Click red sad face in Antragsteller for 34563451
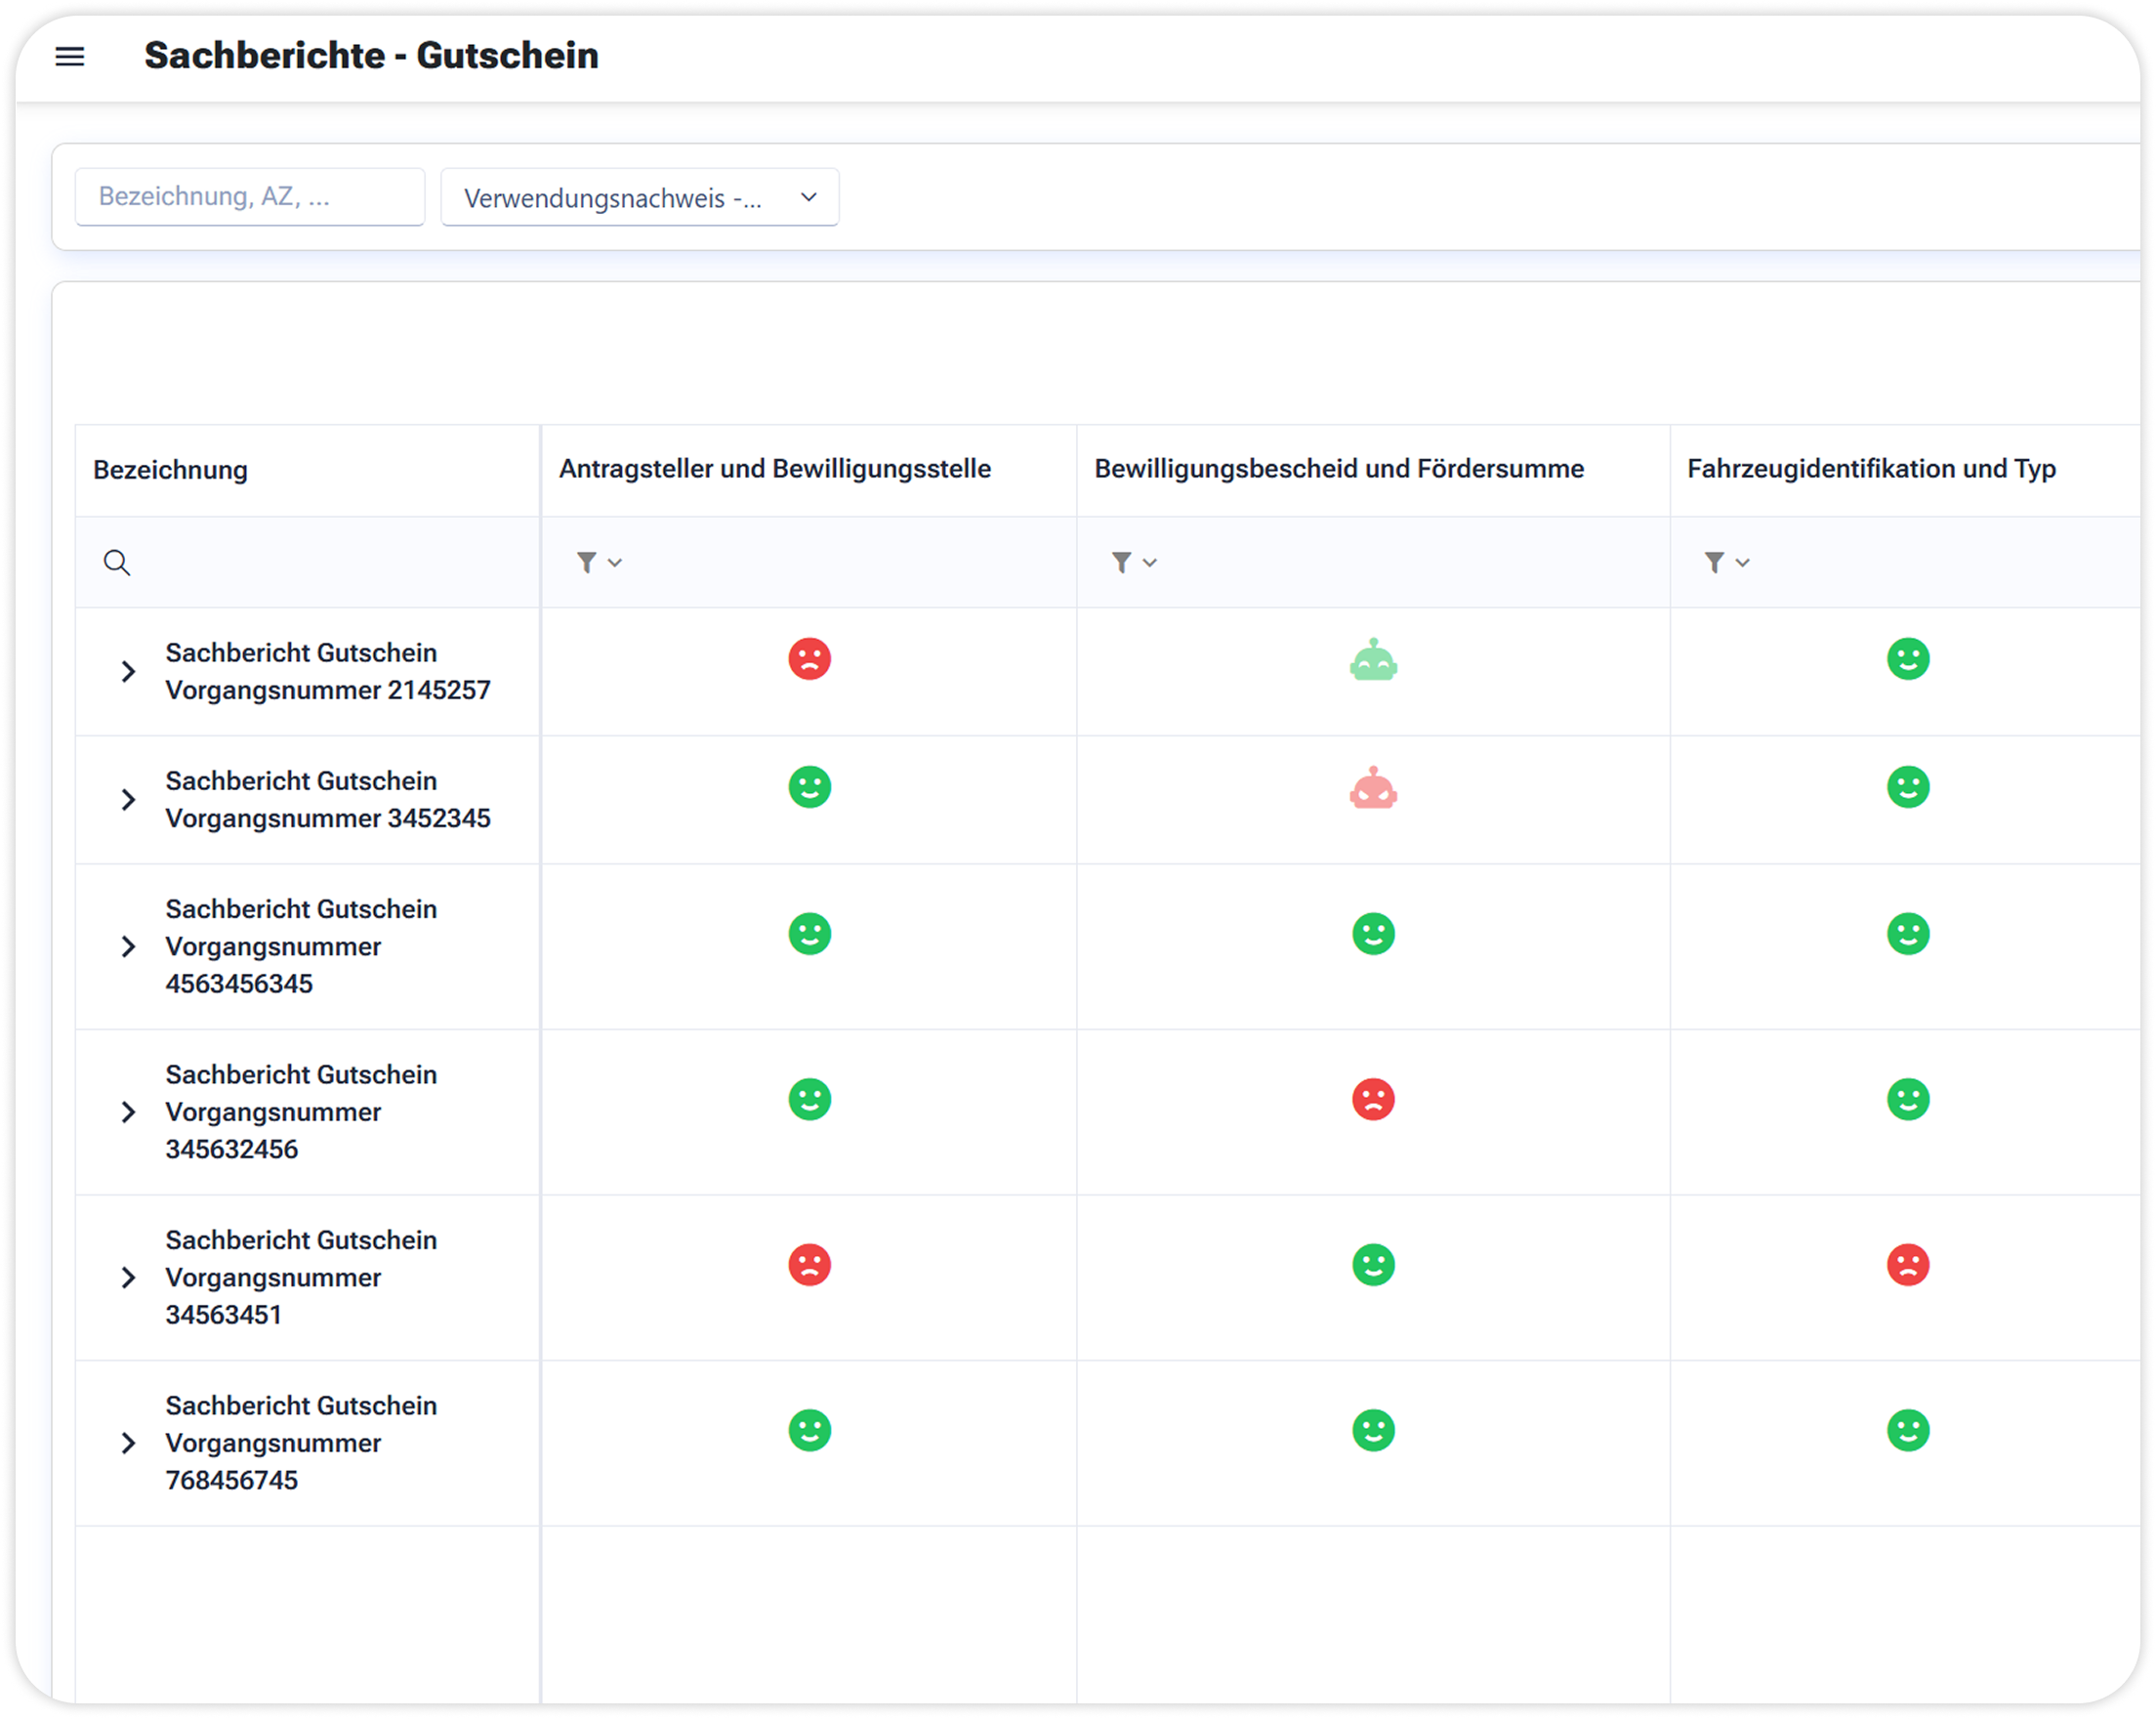This screenshot has width=2156, height=1719. pos(809,1264)
